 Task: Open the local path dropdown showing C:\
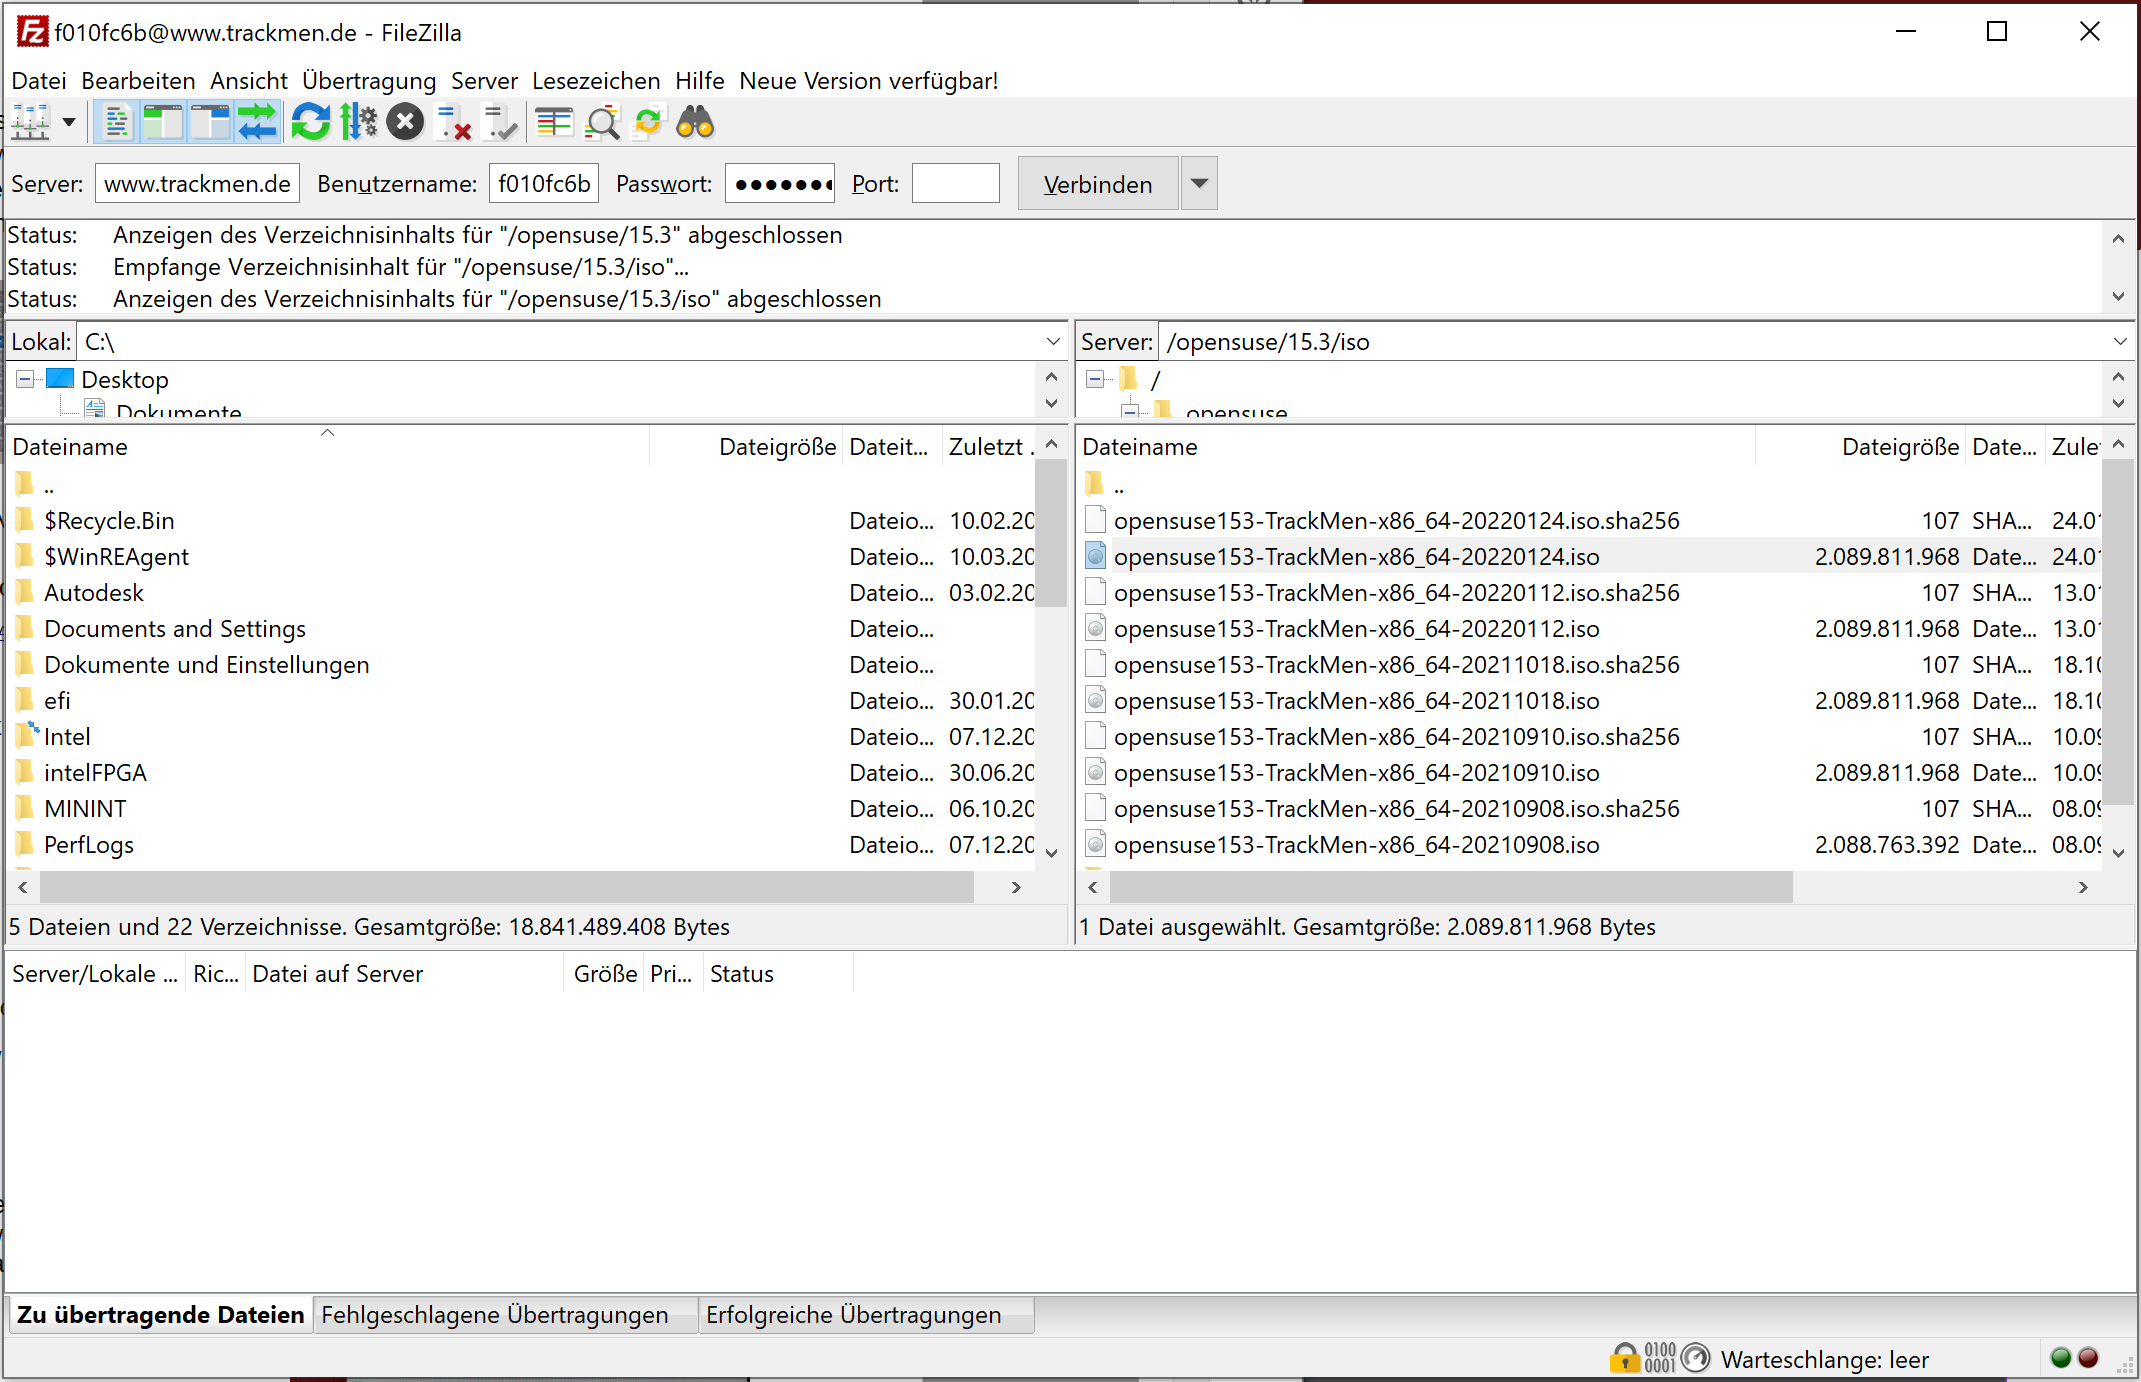point(1053,341)
